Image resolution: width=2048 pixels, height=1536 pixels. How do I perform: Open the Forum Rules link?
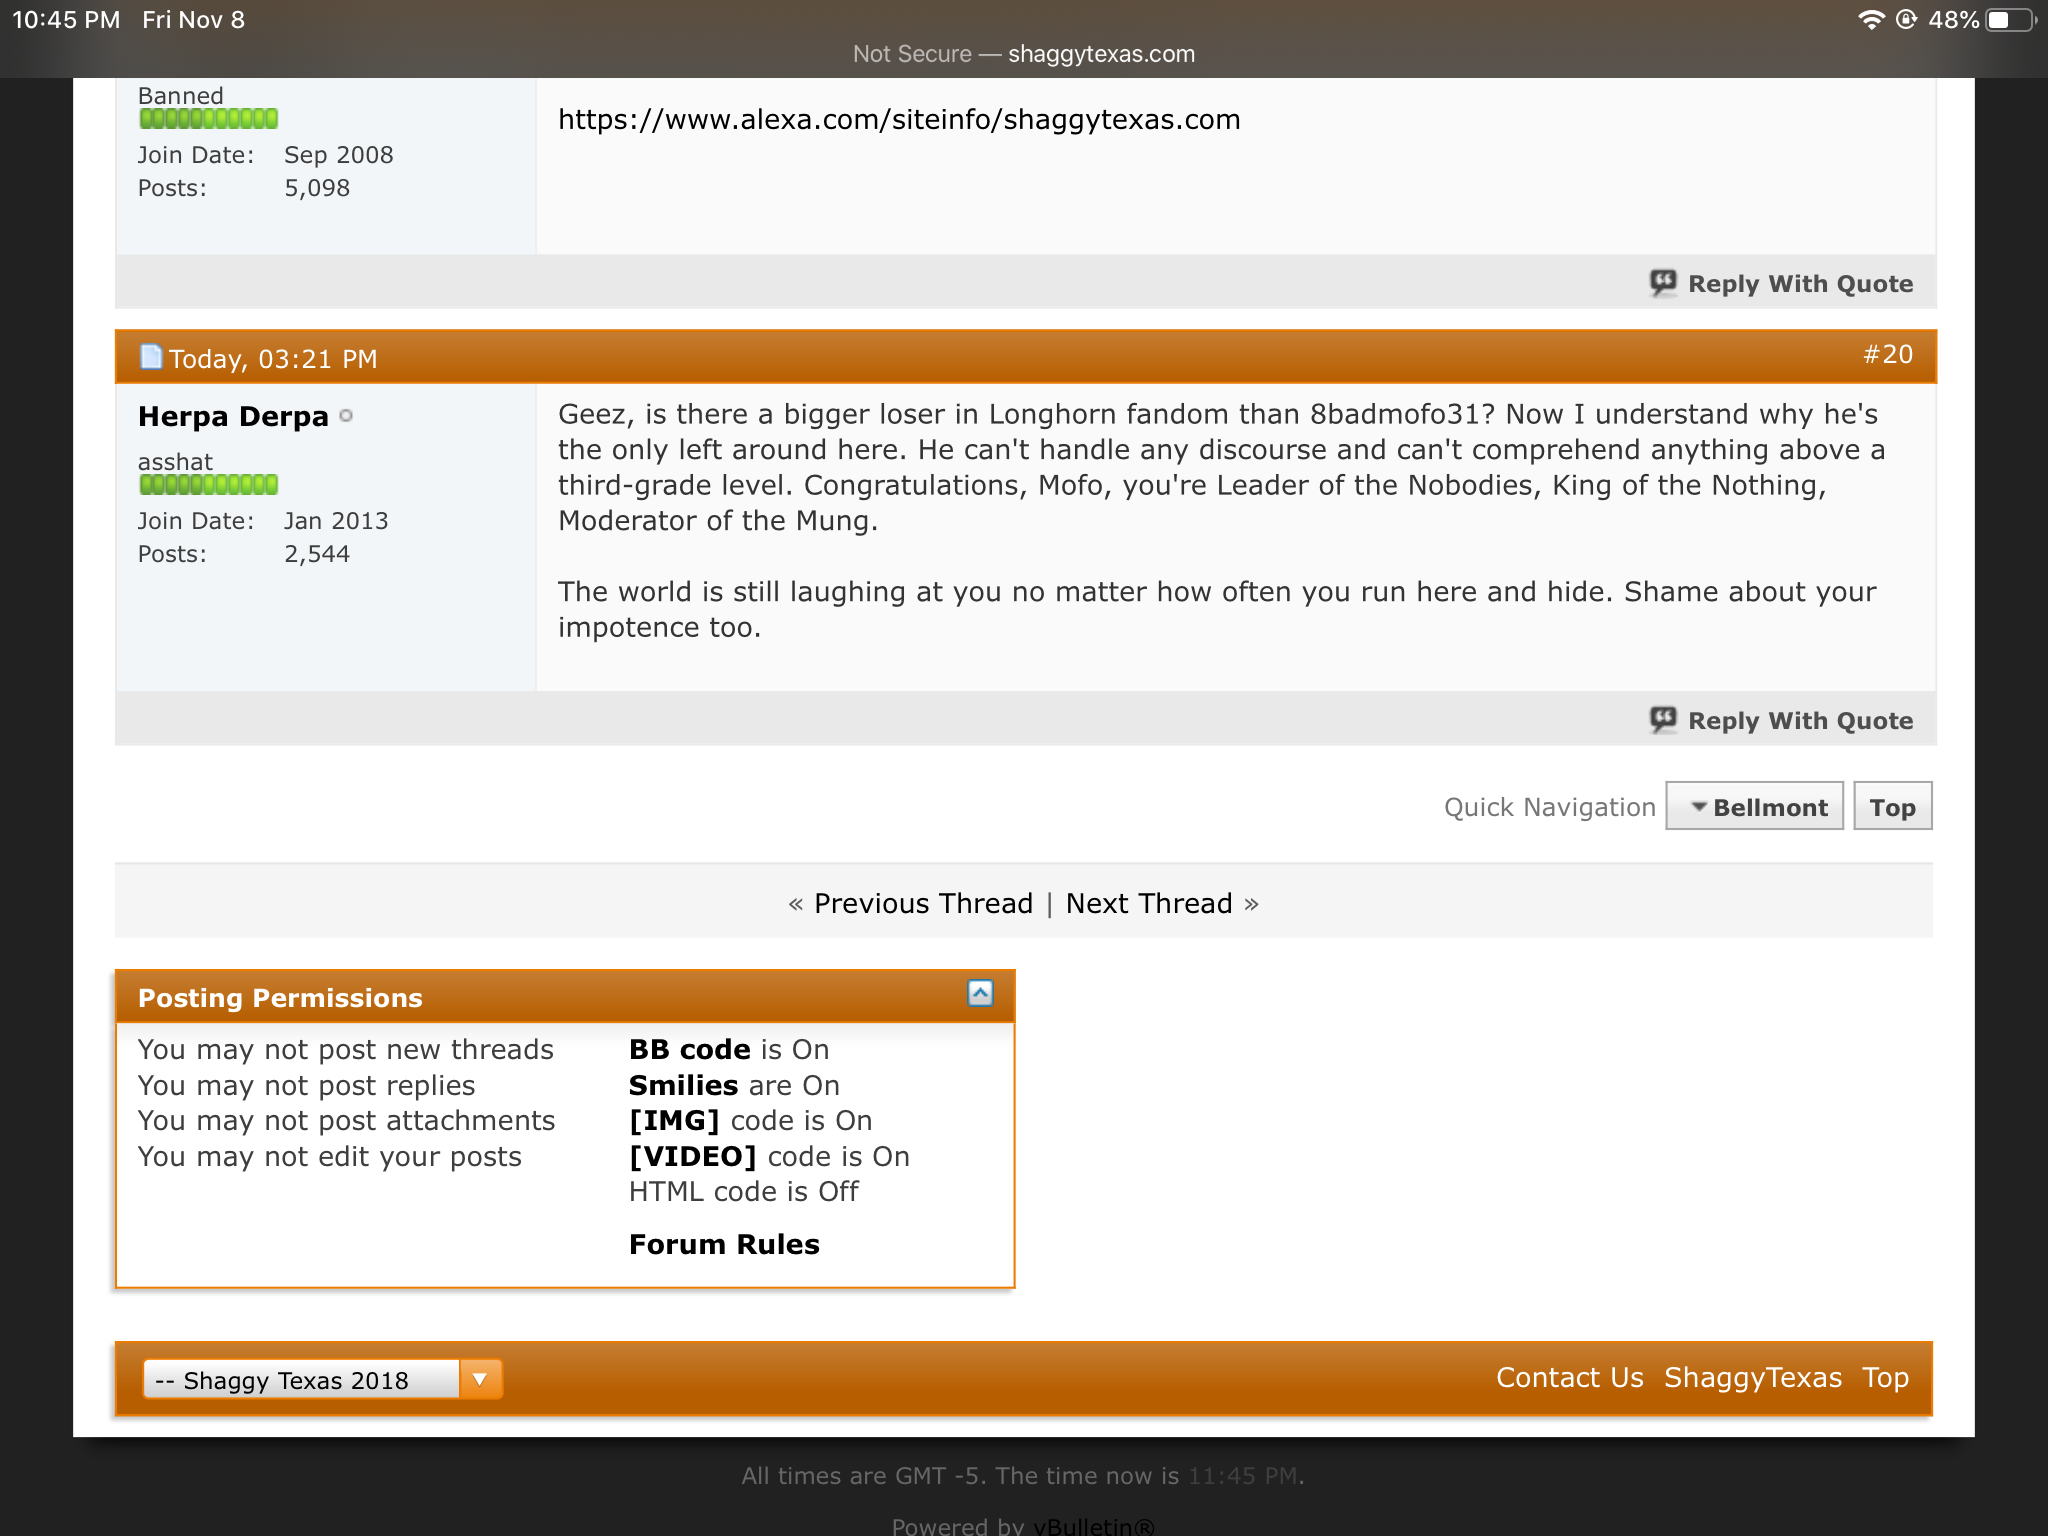point(724,1244)
